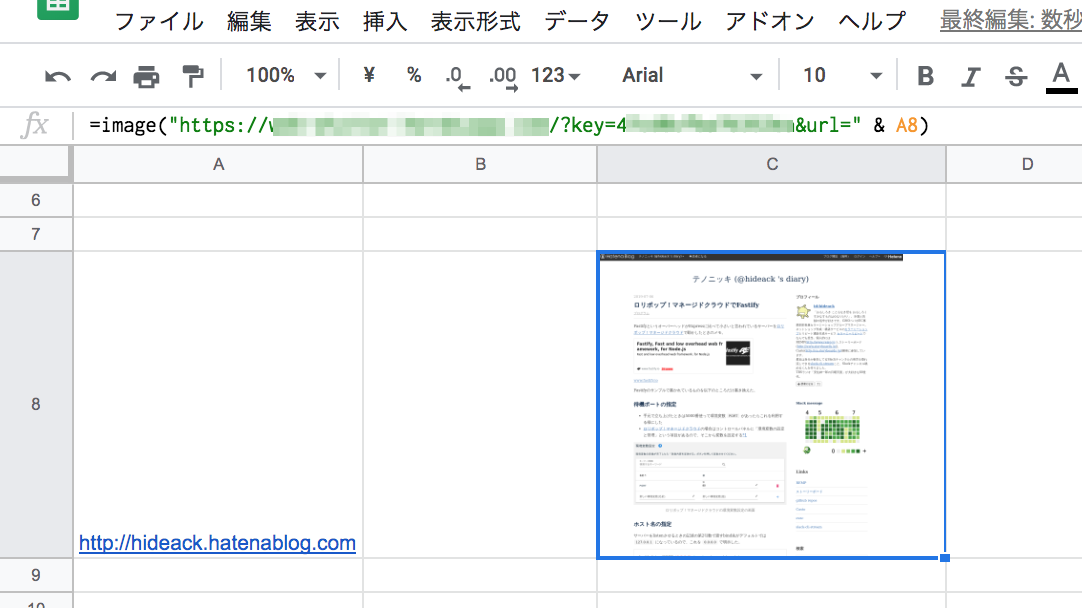Image resolution: width=1082 pixels, height=608 pixels.
Task: Increase decimal places
Action: [x=501, y=75]
